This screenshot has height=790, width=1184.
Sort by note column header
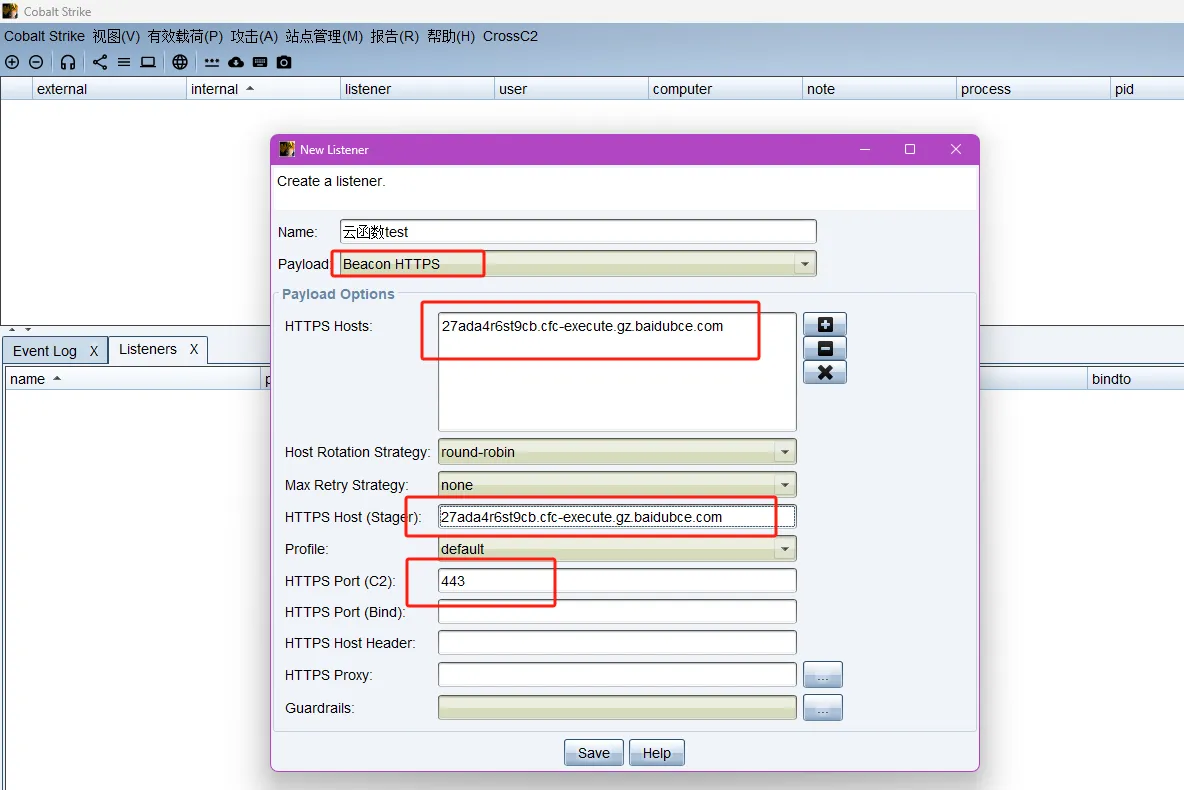(x=879, y=89)
